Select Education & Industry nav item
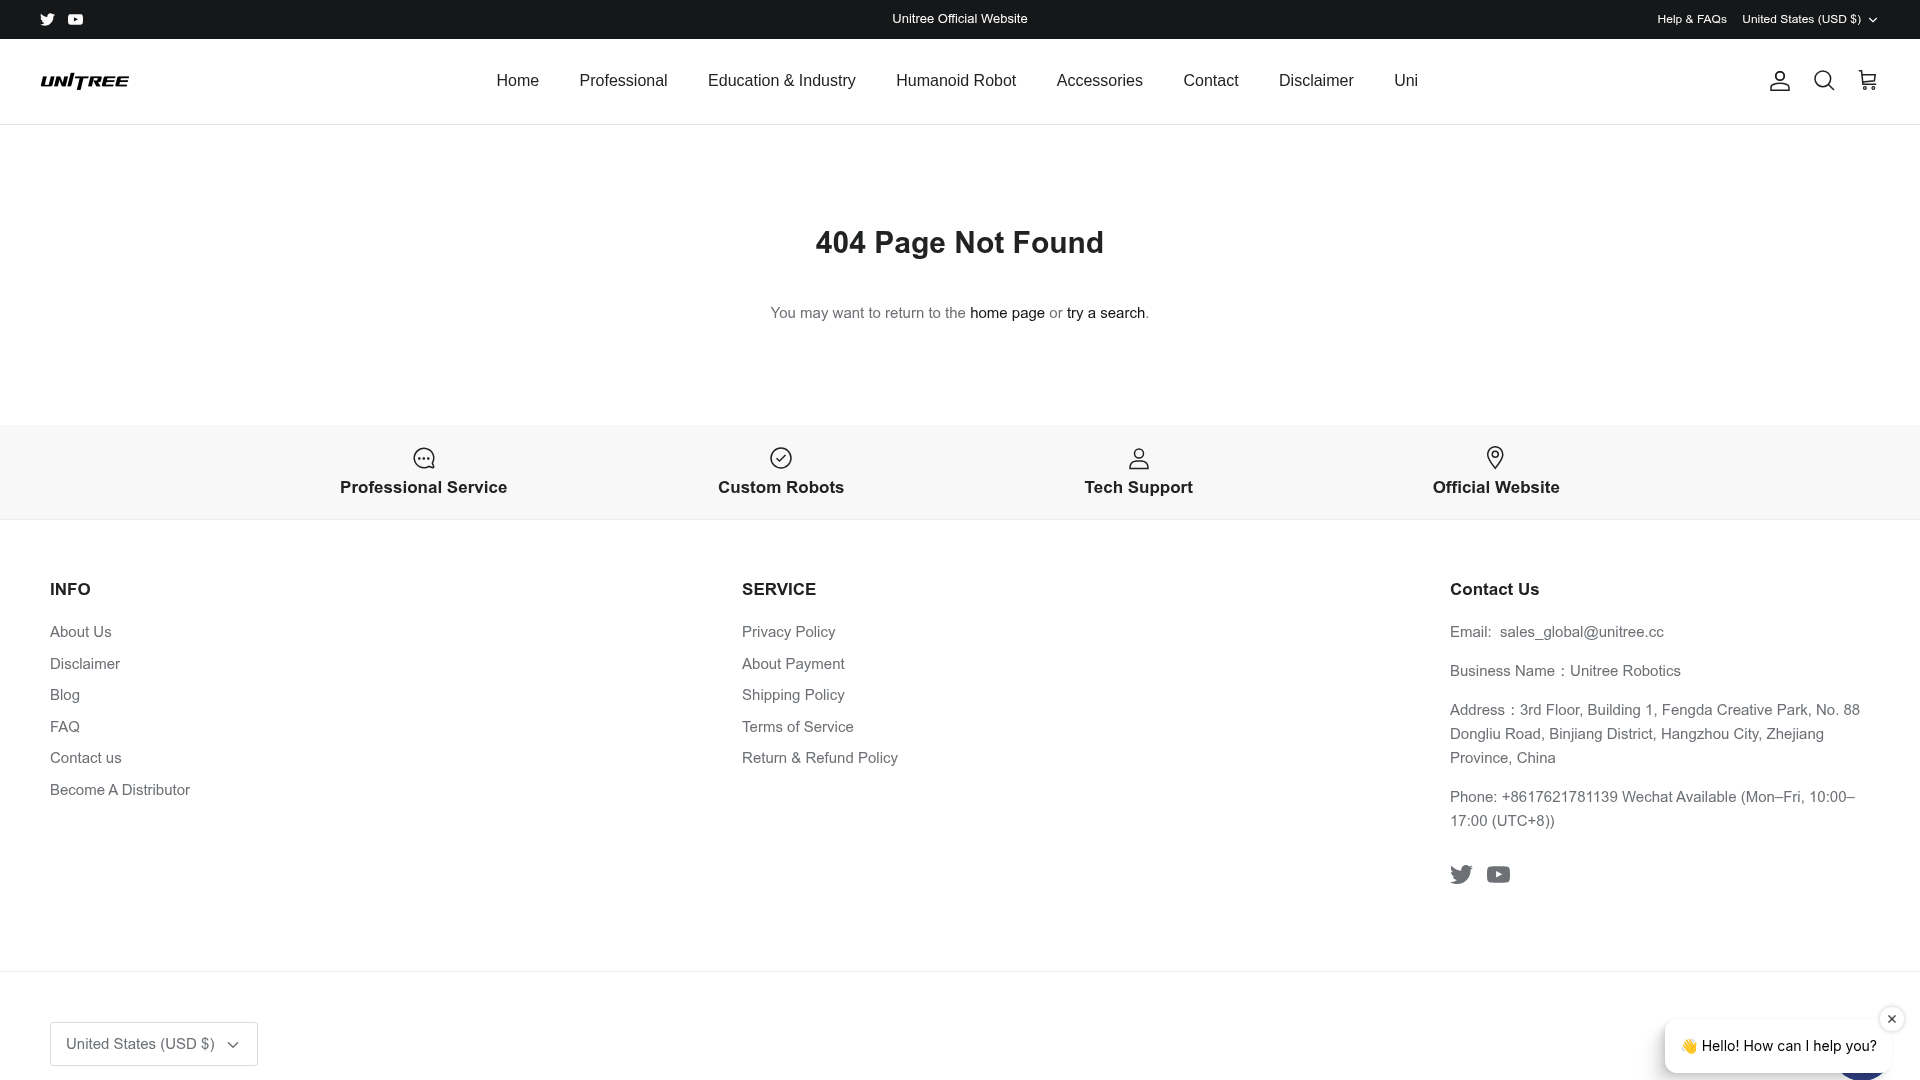This screenshot has width=1920, height=1080. pyautogui.click(x=781, y=81)
